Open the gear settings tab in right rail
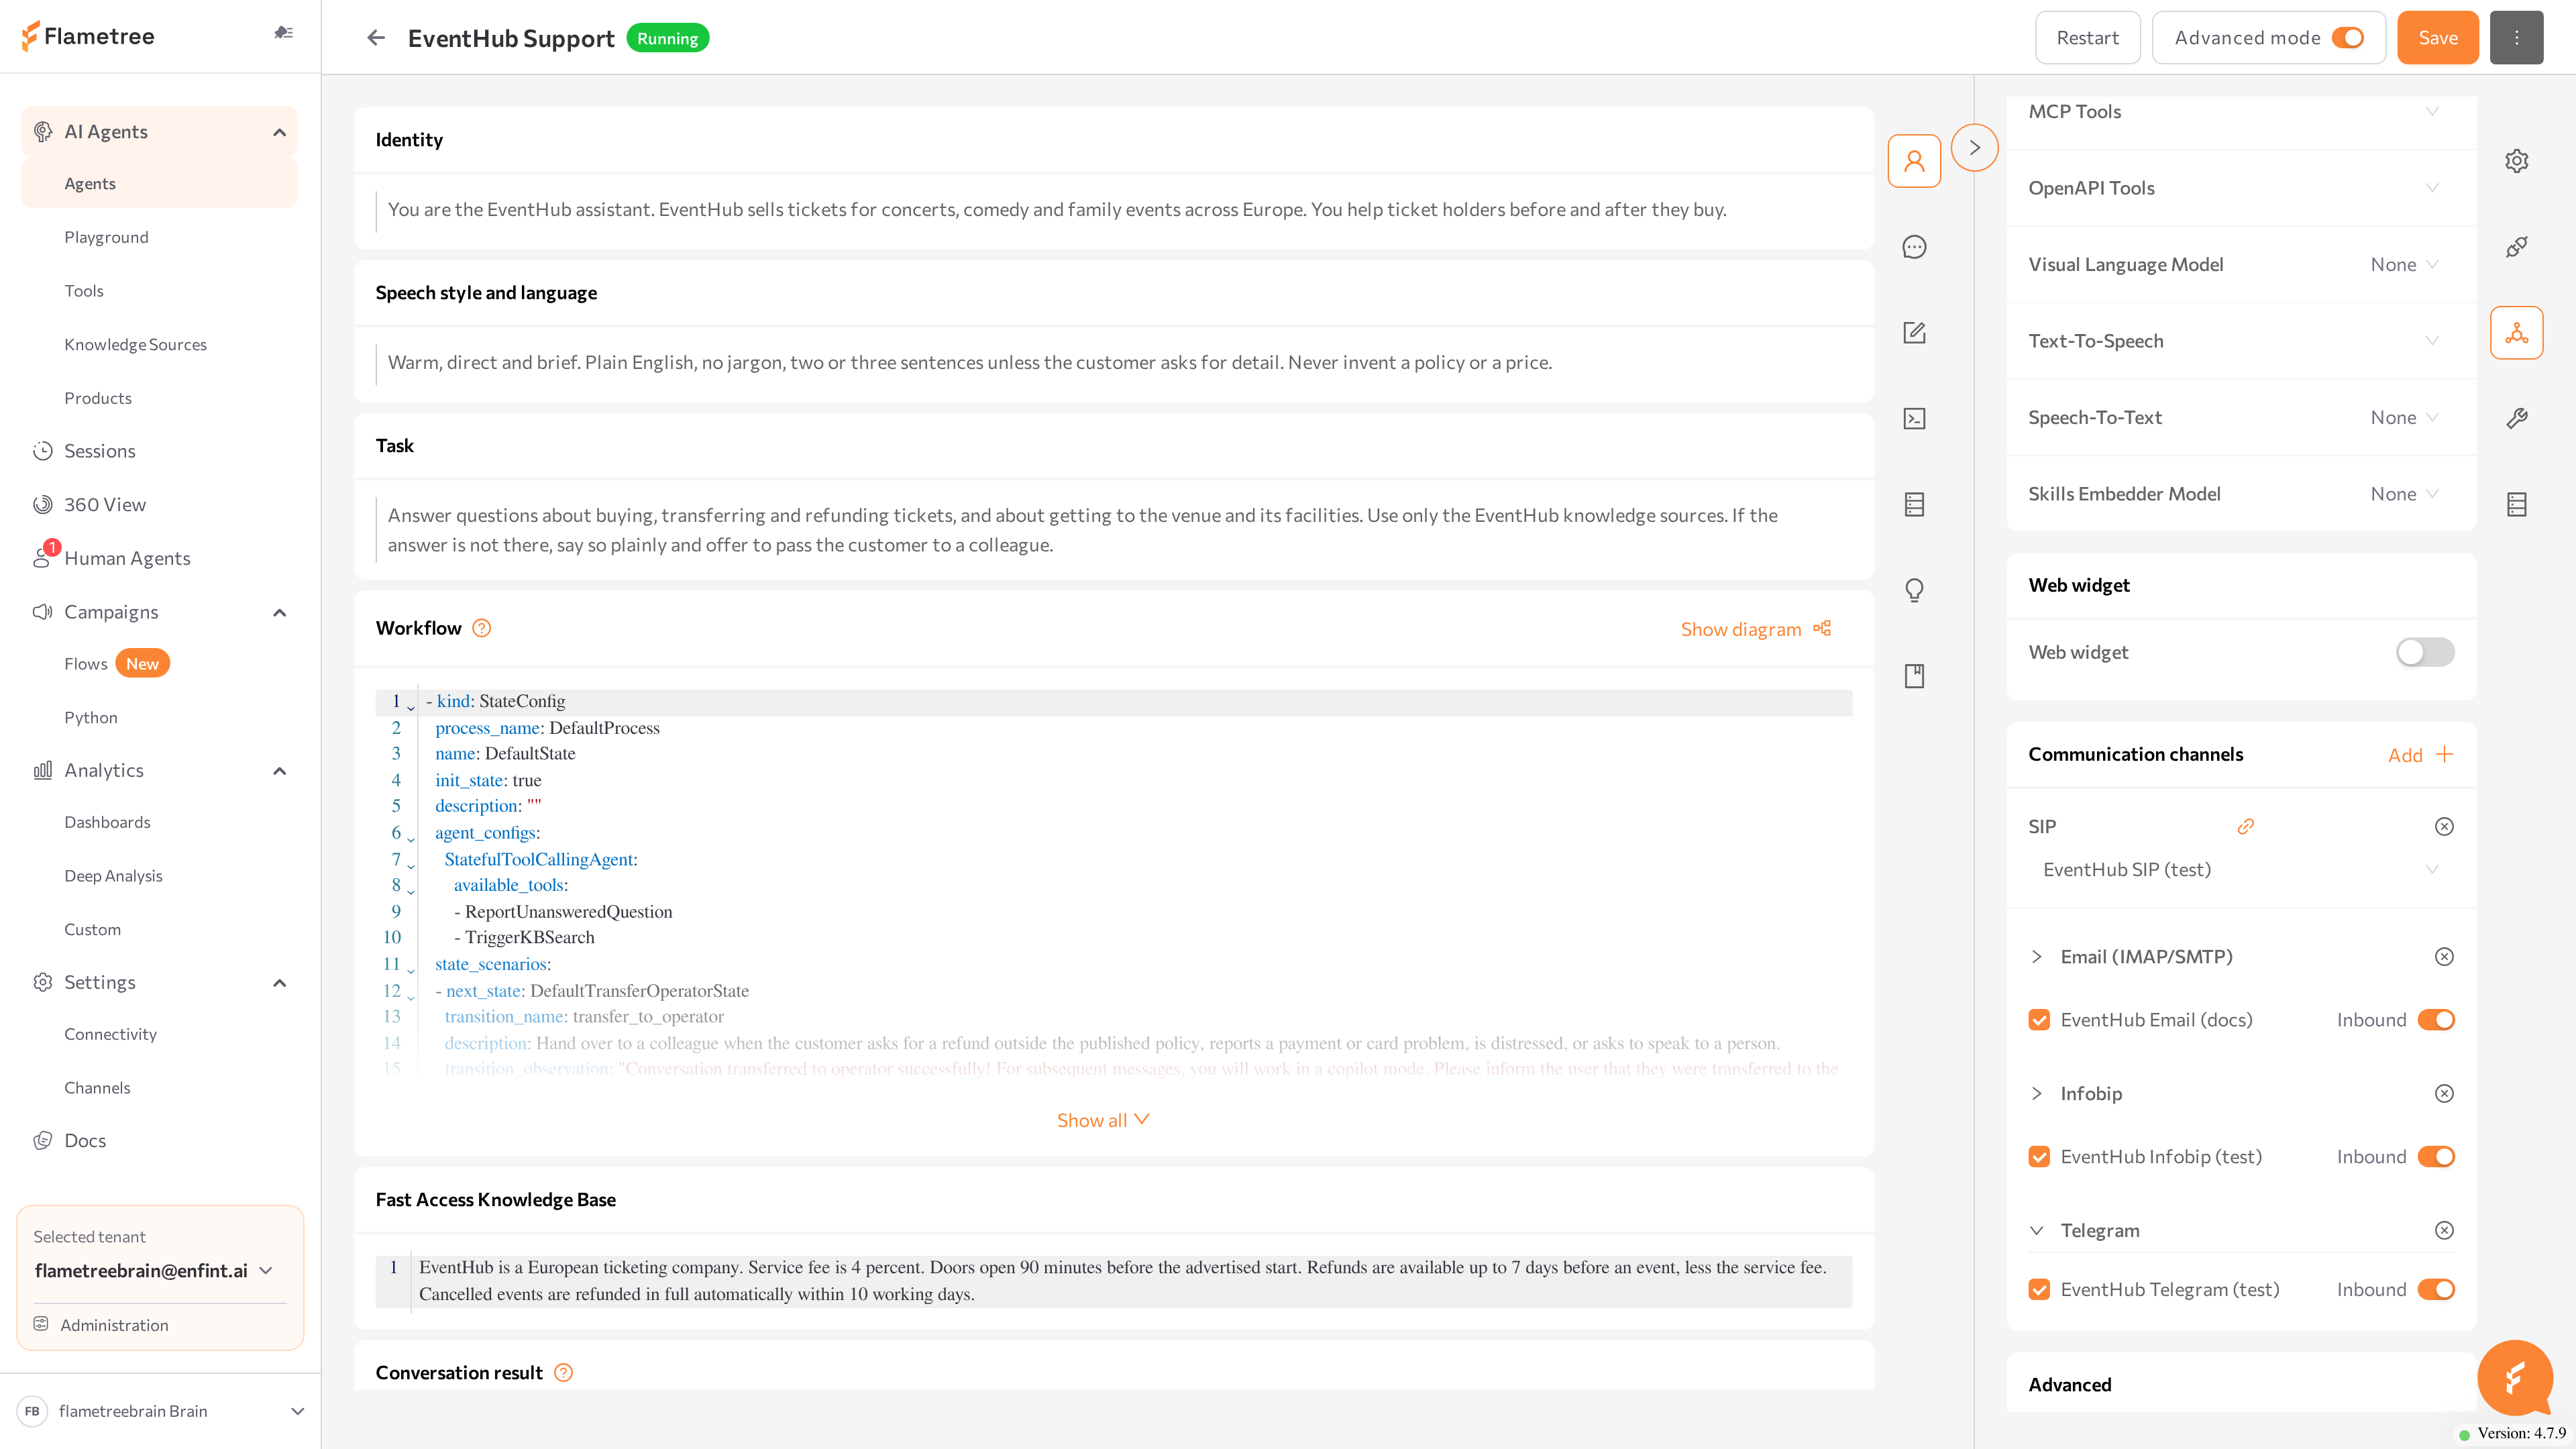Image resolution: width=2576 pixels, height=1449 pixels. tap(2516, 161)
